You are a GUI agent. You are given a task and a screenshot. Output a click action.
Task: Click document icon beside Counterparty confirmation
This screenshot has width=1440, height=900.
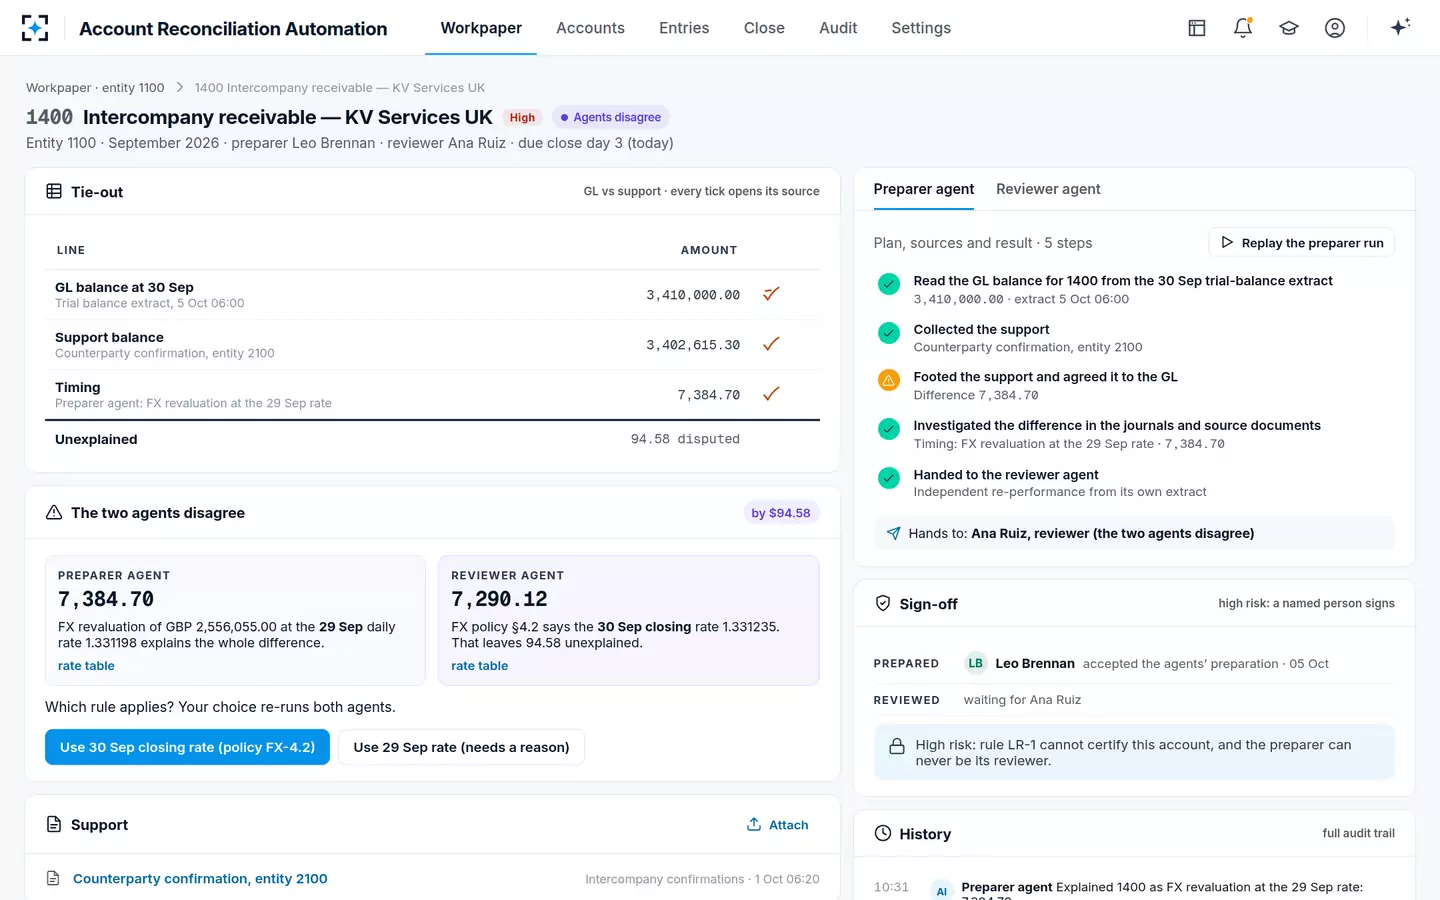[54, 878]
